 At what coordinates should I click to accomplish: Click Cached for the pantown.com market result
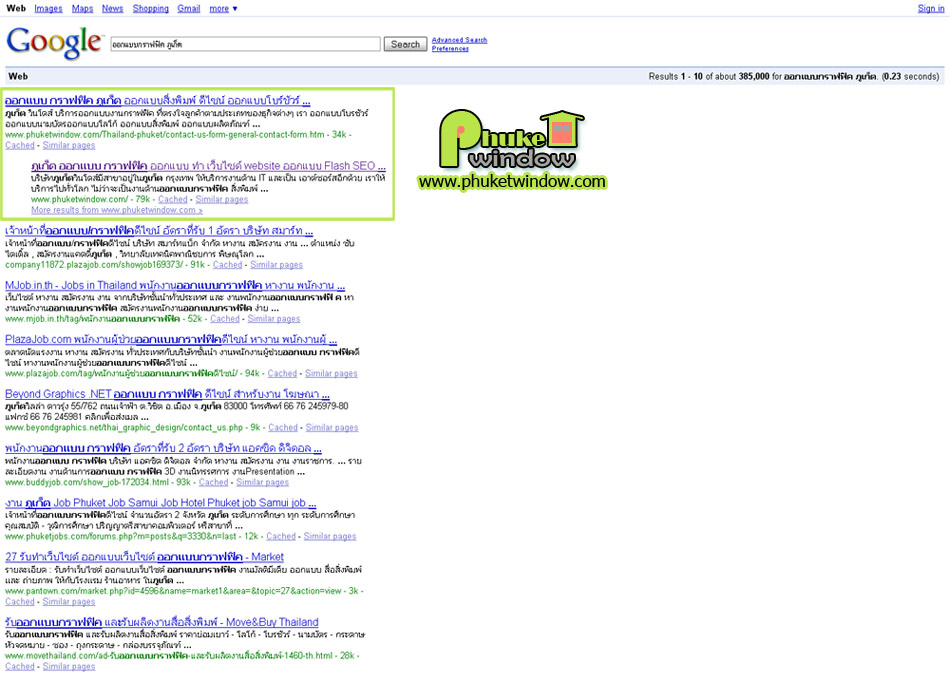tap(20, 602)
